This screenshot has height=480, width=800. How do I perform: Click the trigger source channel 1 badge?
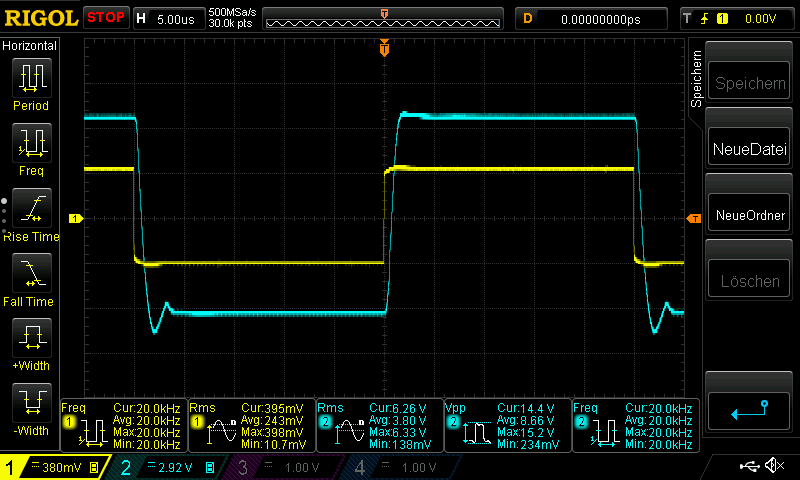(722, 19)
